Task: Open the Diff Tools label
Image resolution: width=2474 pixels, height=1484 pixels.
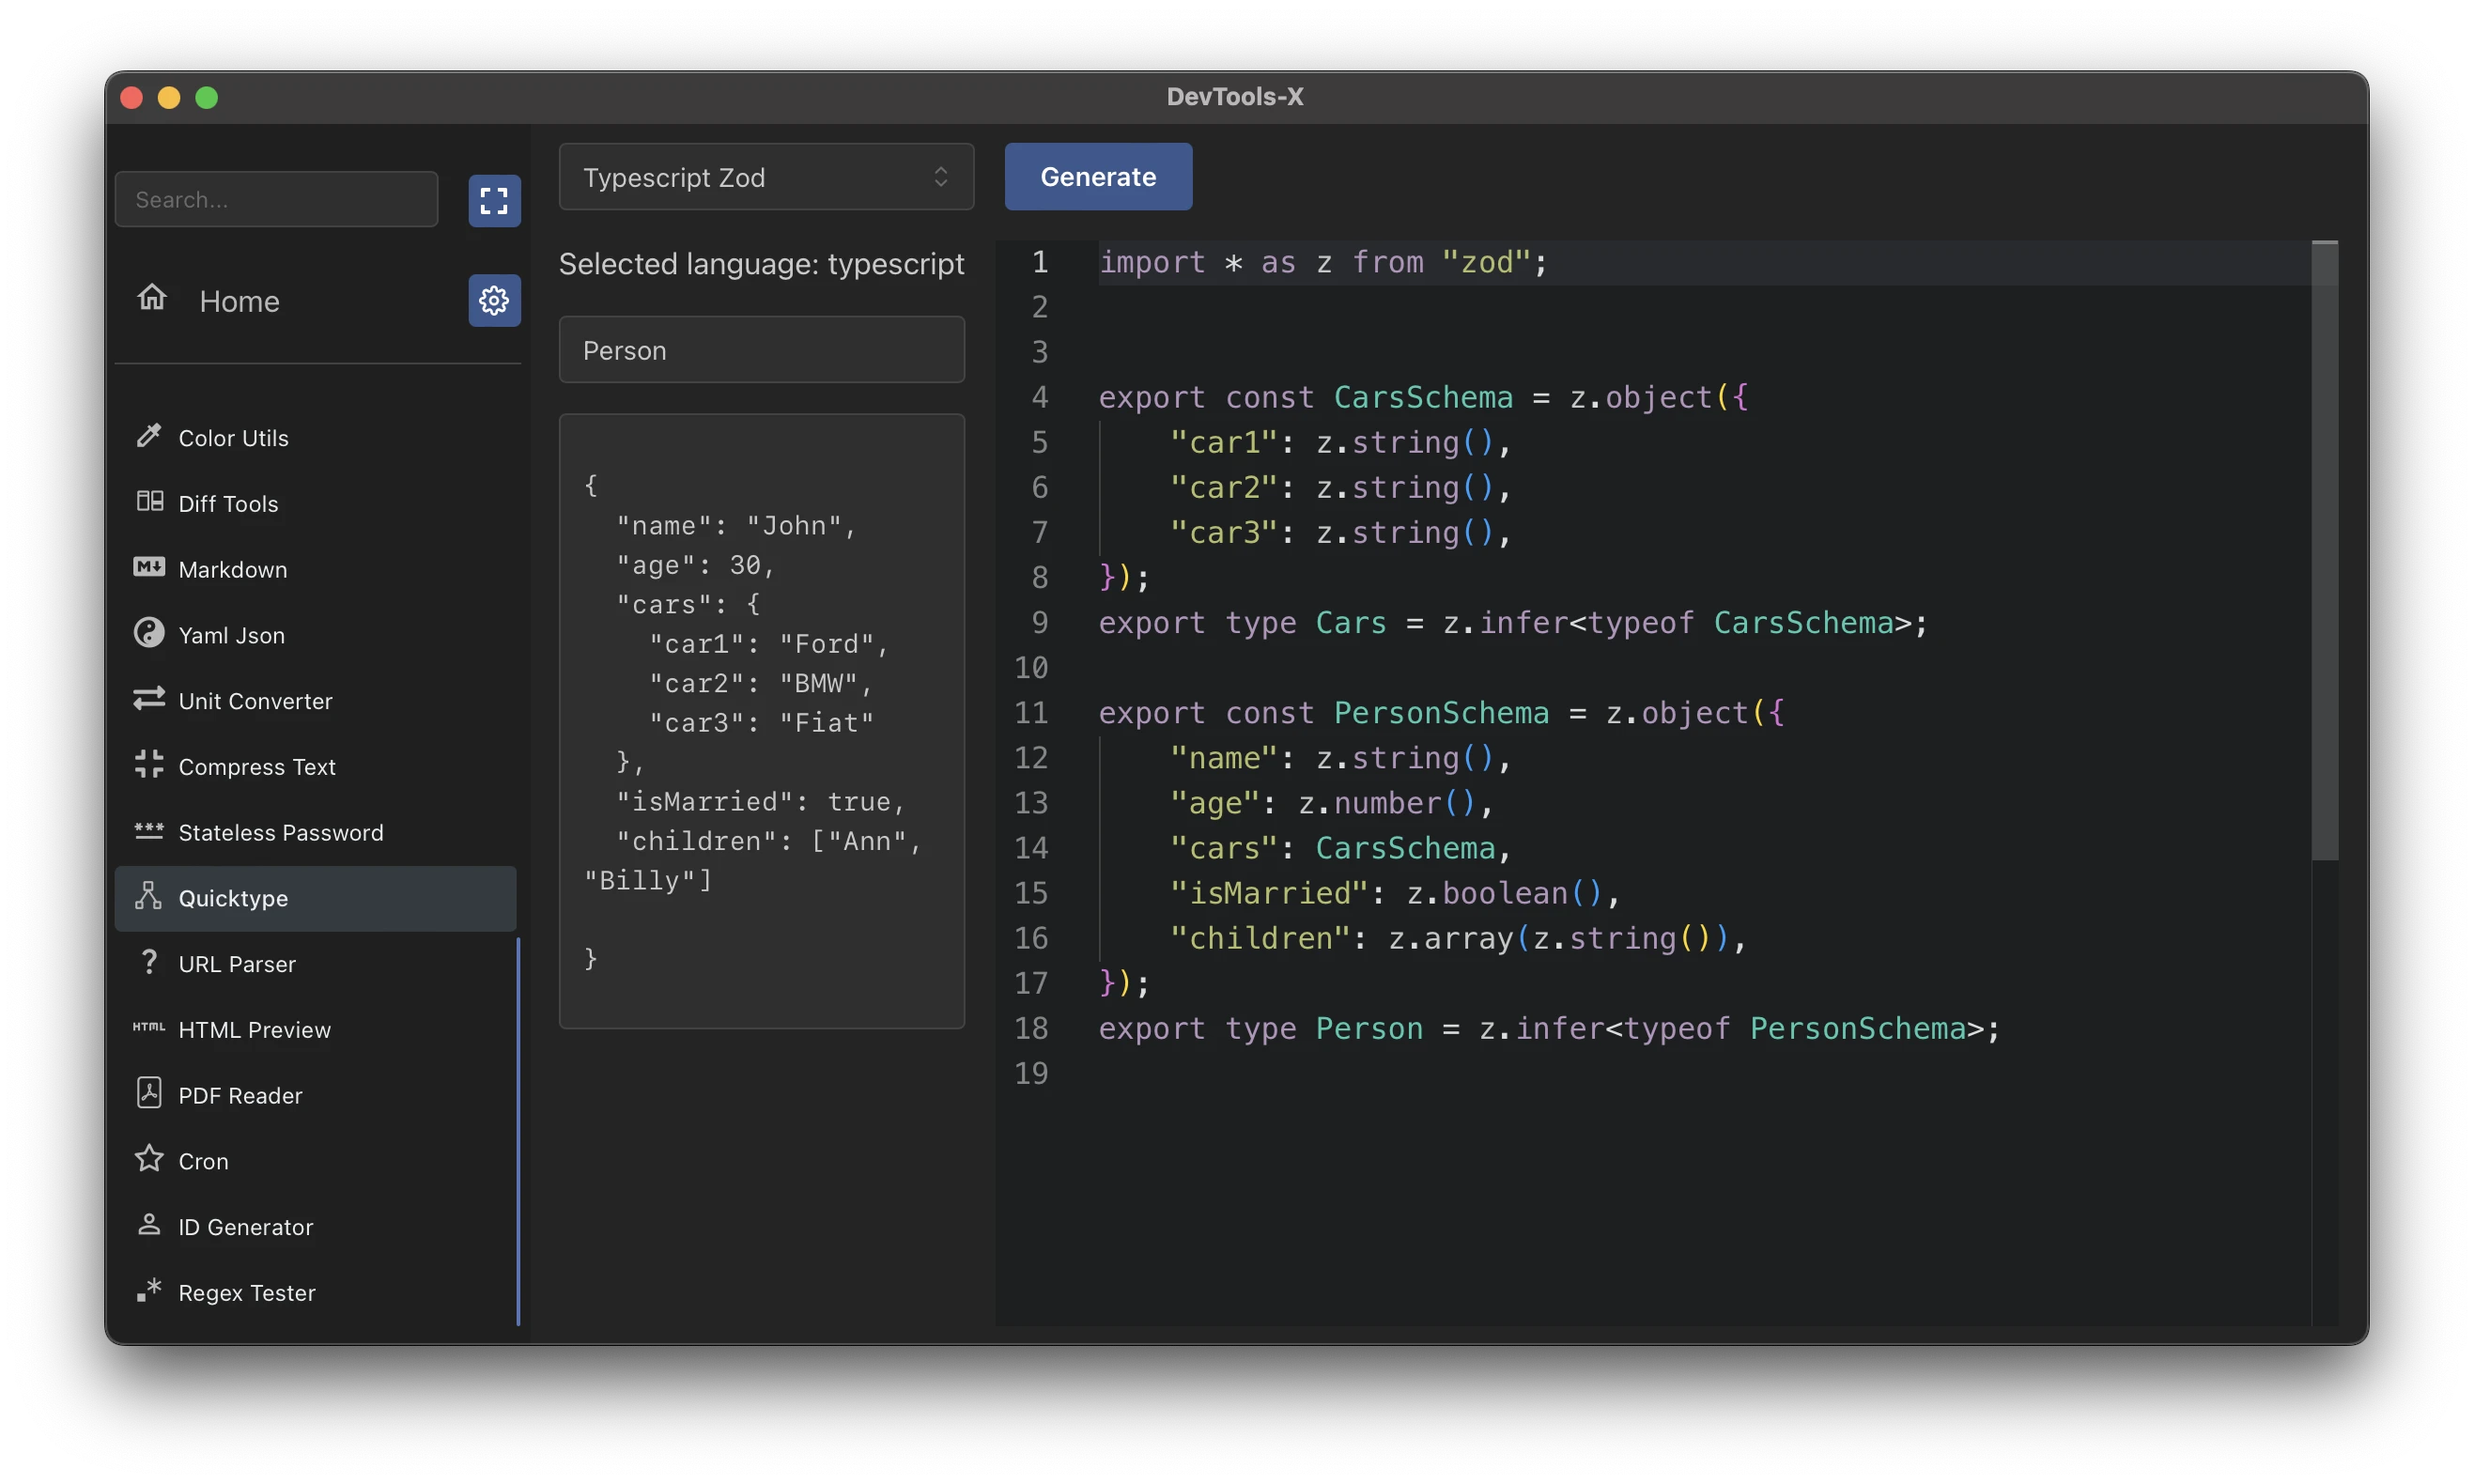Action: click(x=228, y=504)
